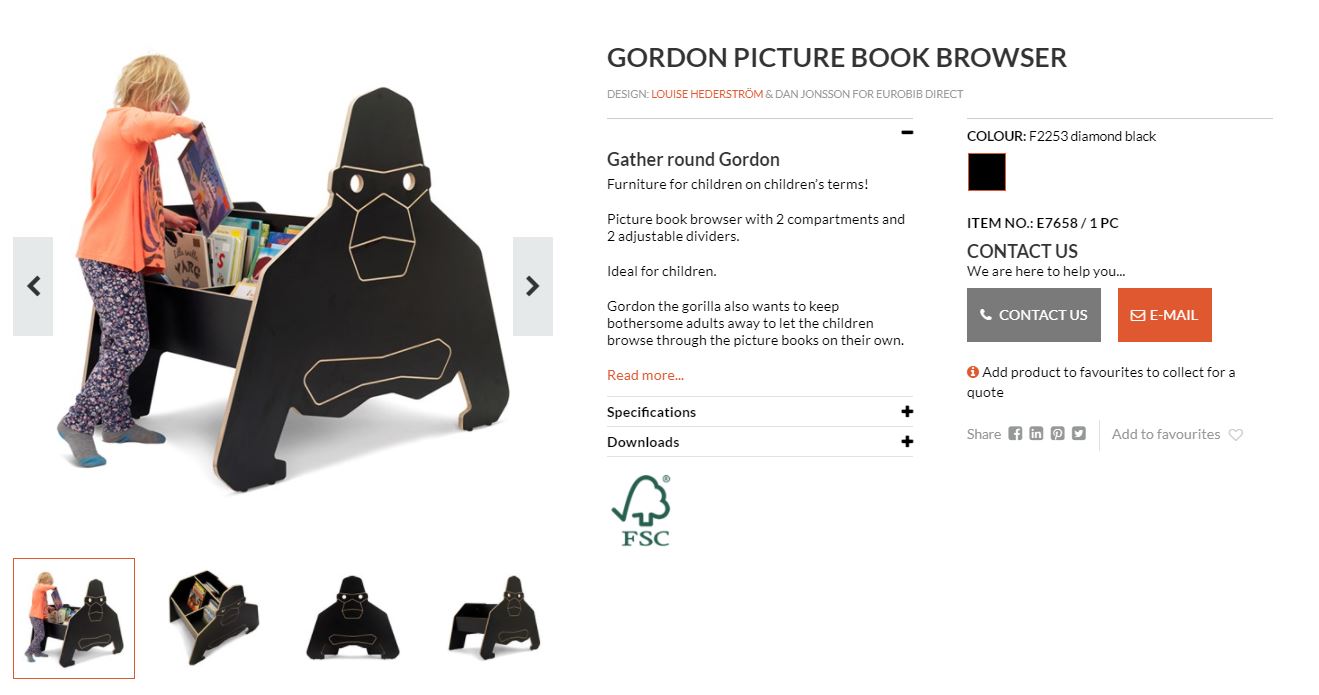Select the second thumbnail with books
This screenshot has height=695, width=1319.
(214, 618)
